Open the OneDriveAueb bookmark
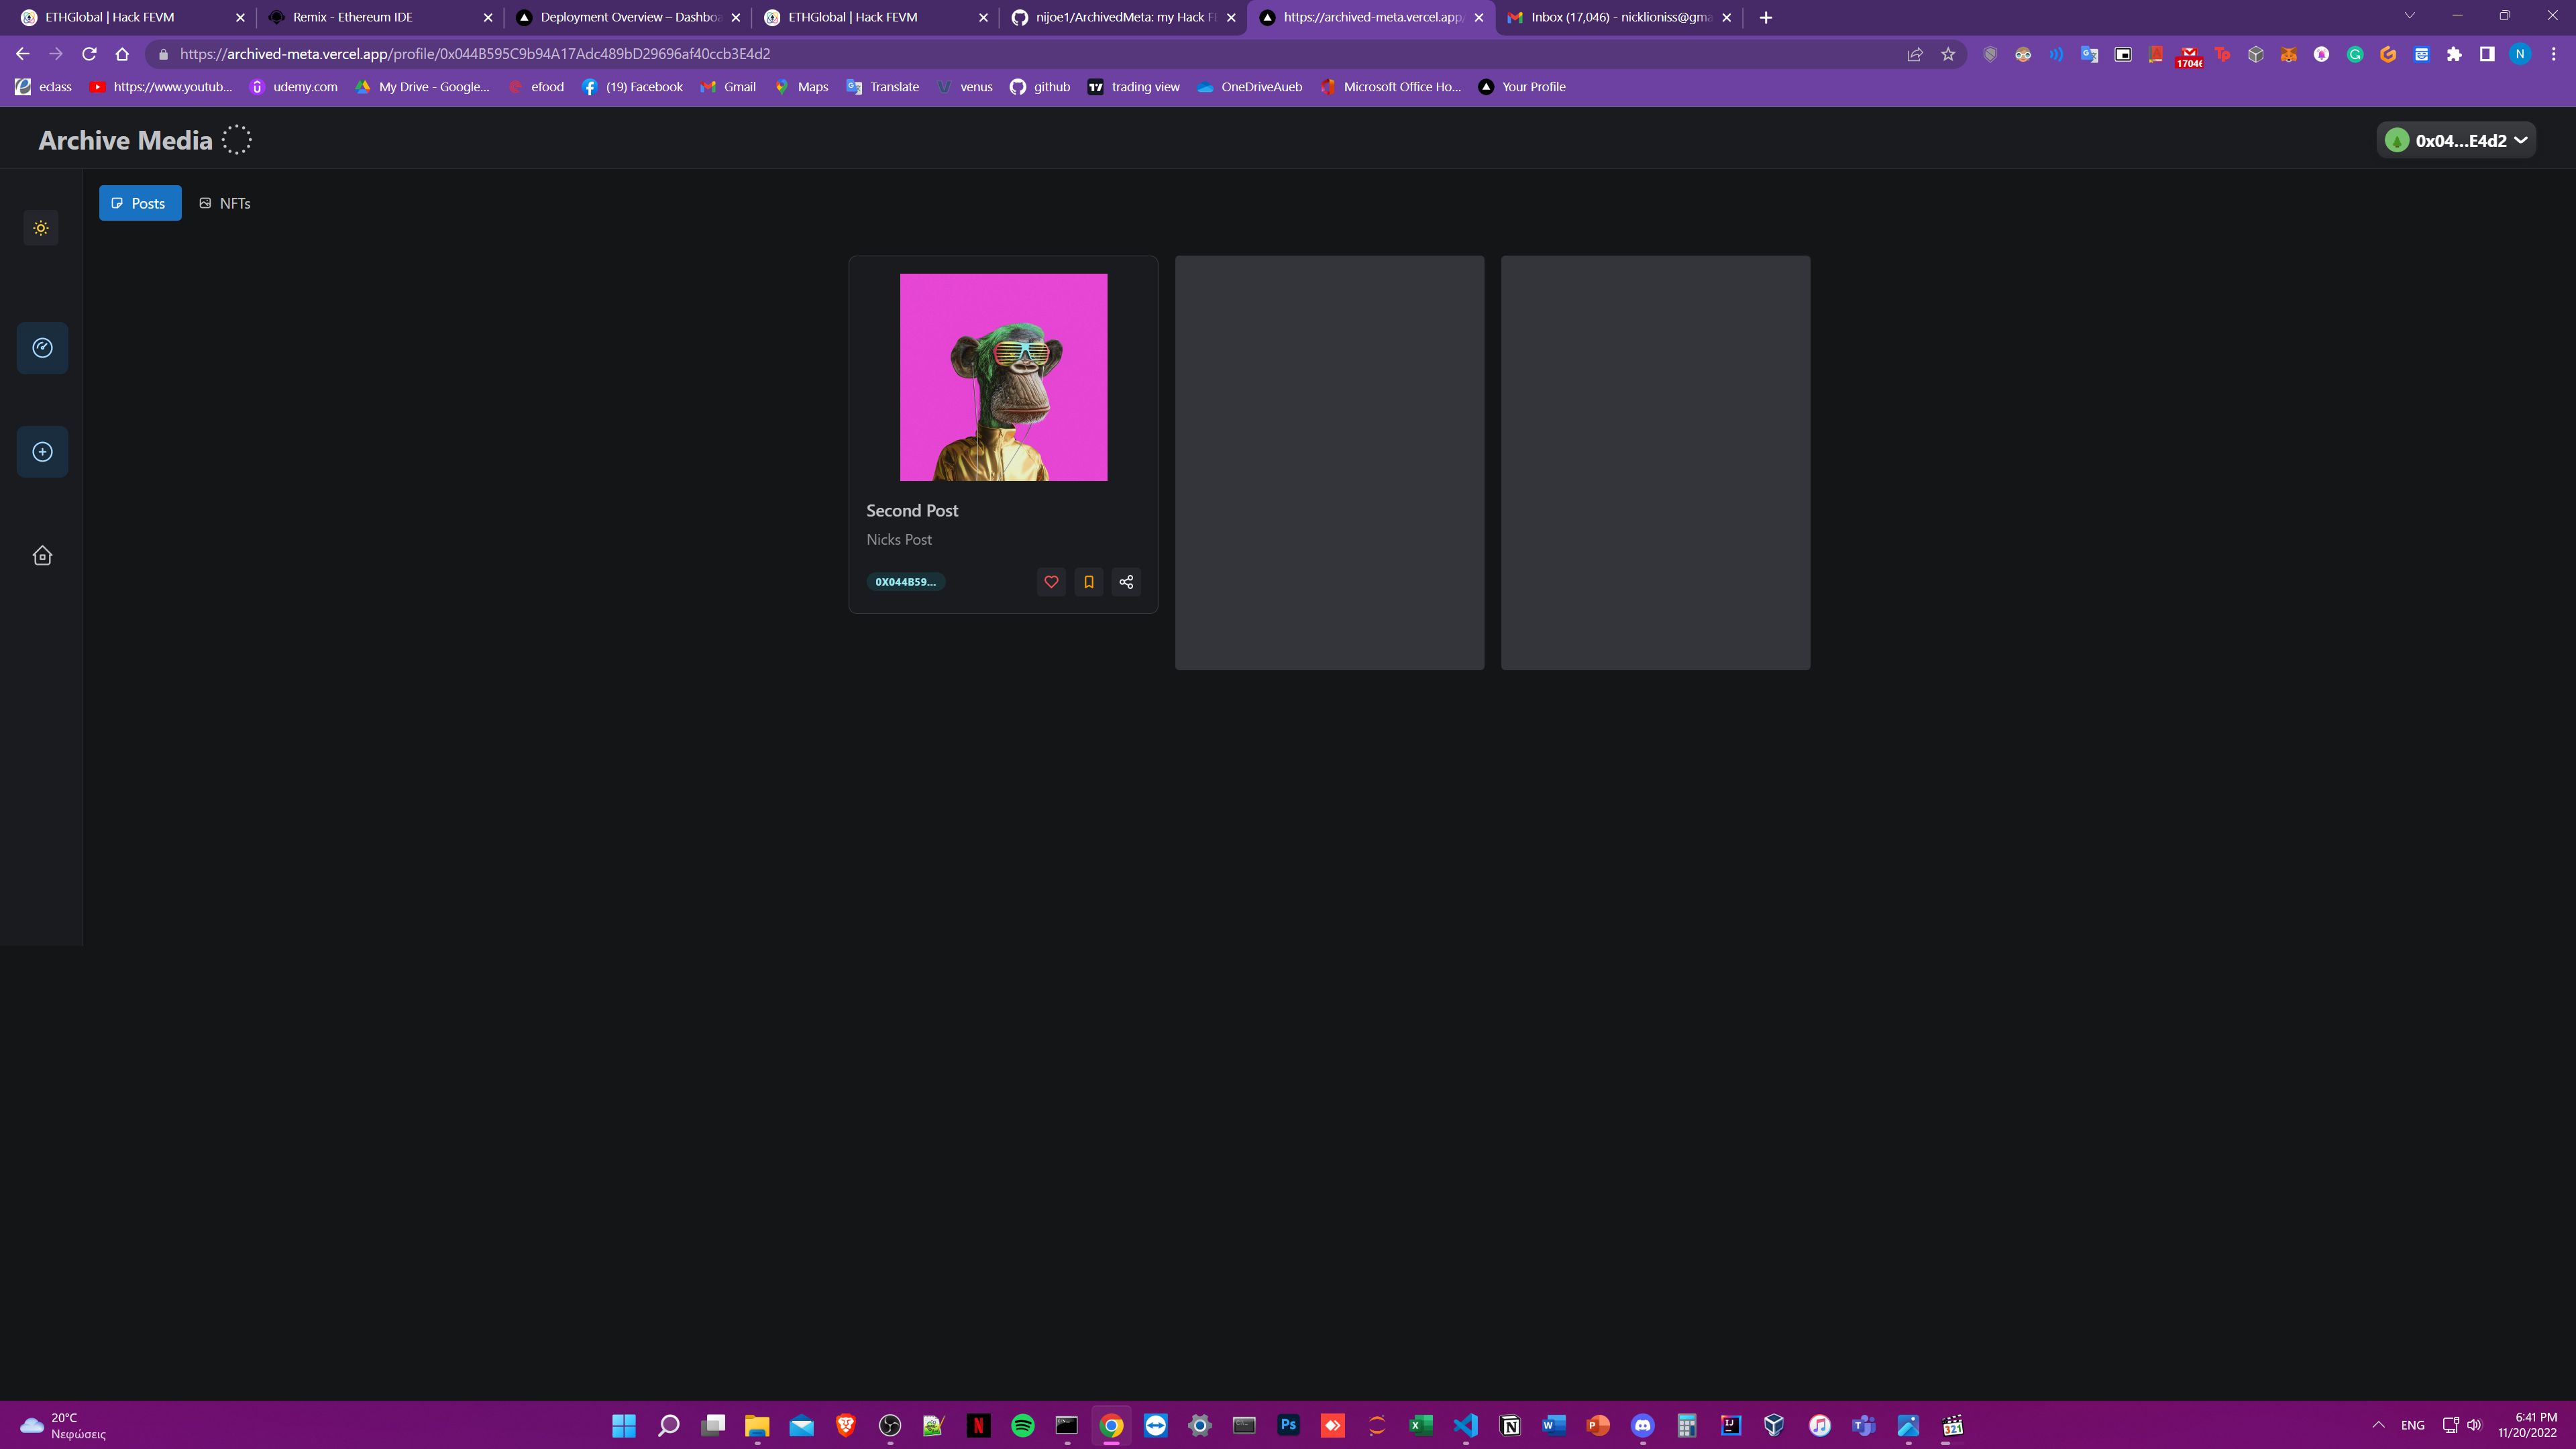 pyautogui.click(x=1250, y=87)
